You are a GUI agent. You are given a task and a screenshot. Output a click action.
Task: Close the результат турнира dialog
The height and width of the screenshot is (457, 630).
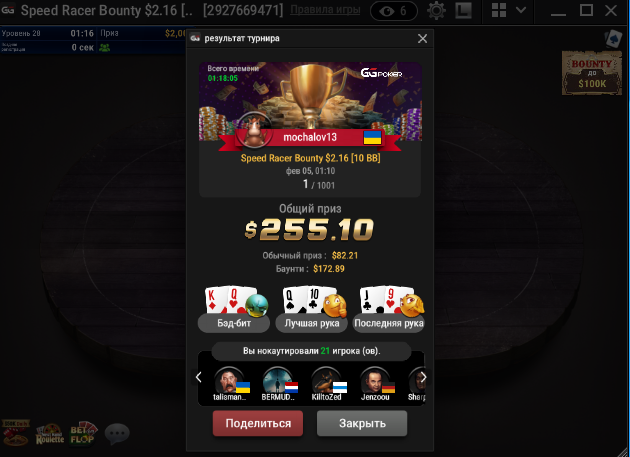(422, 39)
